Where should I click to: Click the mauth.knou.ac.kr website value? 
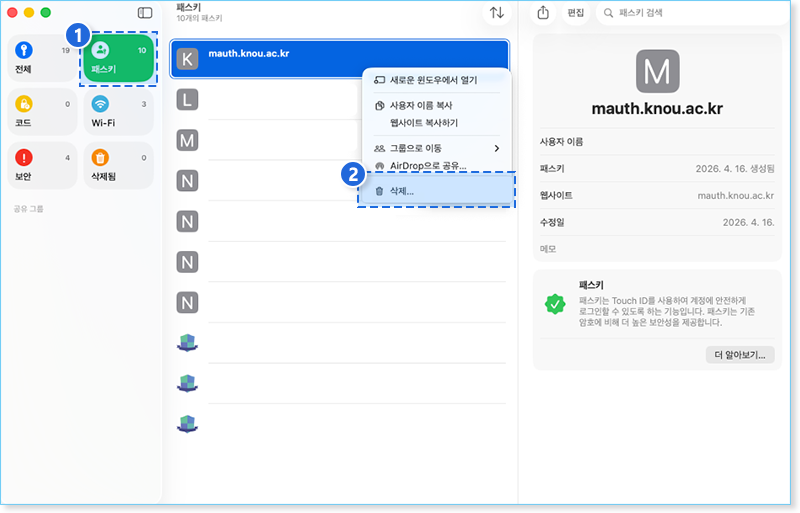pyautogui.click(x=735, y=196)
